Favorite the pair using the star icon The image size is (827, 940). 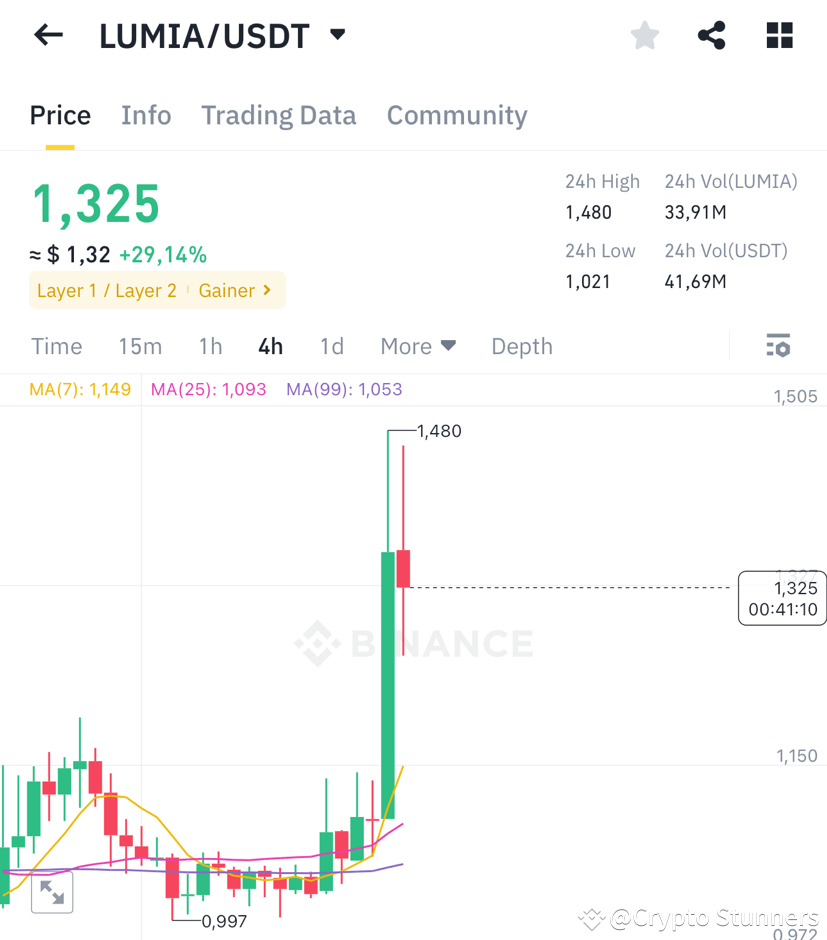[x=644, y=35]
